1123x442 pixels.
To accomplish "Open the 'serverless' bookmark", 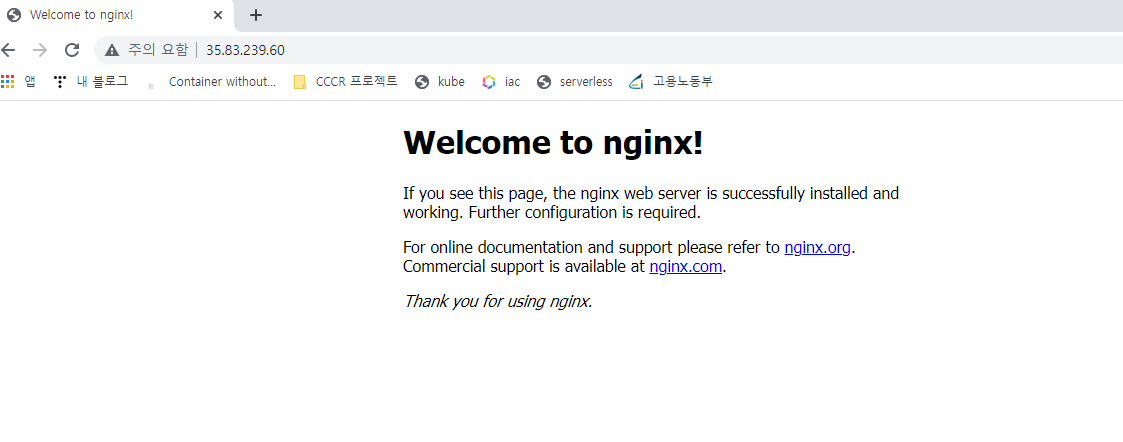I will tap(574, 82).
